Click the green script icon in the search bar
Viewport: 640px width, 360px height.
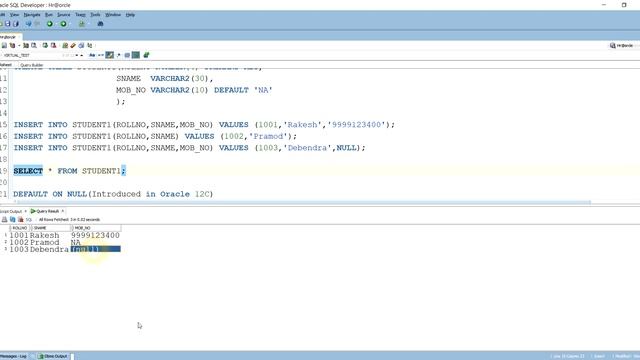pyautogui.click(x=146, y=55)
